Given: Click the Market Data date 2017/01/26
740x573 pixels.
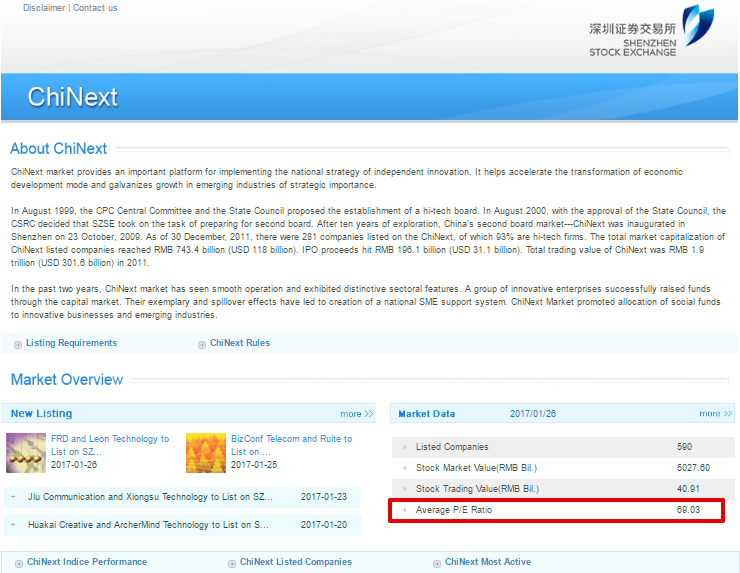Looking at the screenshot, I should click(533, 413).
